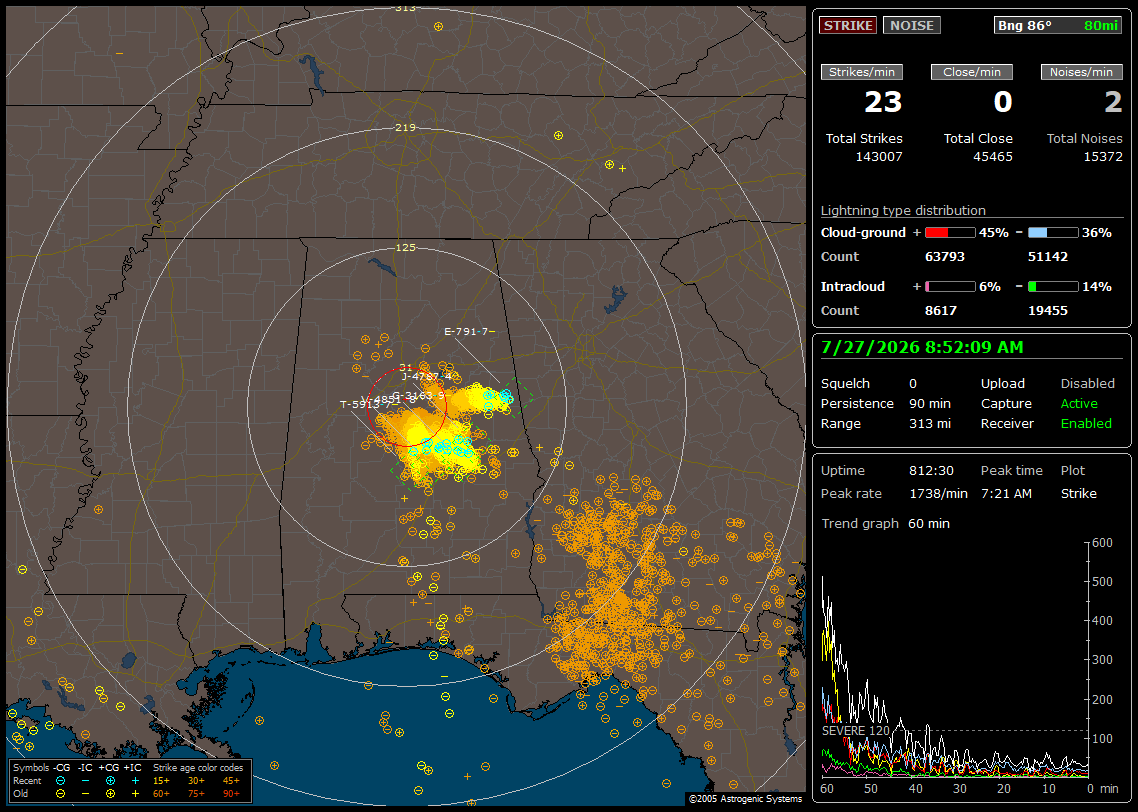Image resolution: width=1138 pixels, height=812 pixels.
Task: Click the Strikes/min label box
Action: click(x=861, y=72)
